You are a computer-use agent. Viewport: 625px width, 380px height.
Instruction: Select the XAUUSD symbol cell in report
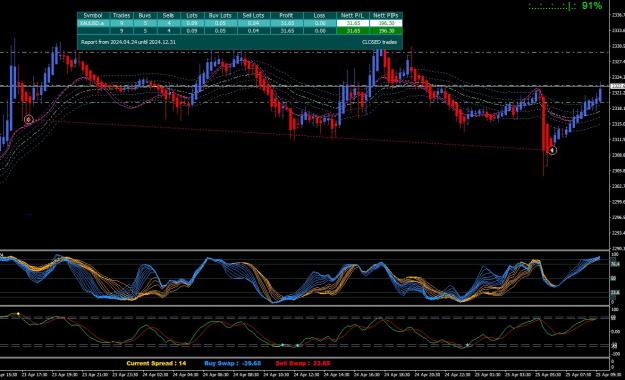pos(93,23)
